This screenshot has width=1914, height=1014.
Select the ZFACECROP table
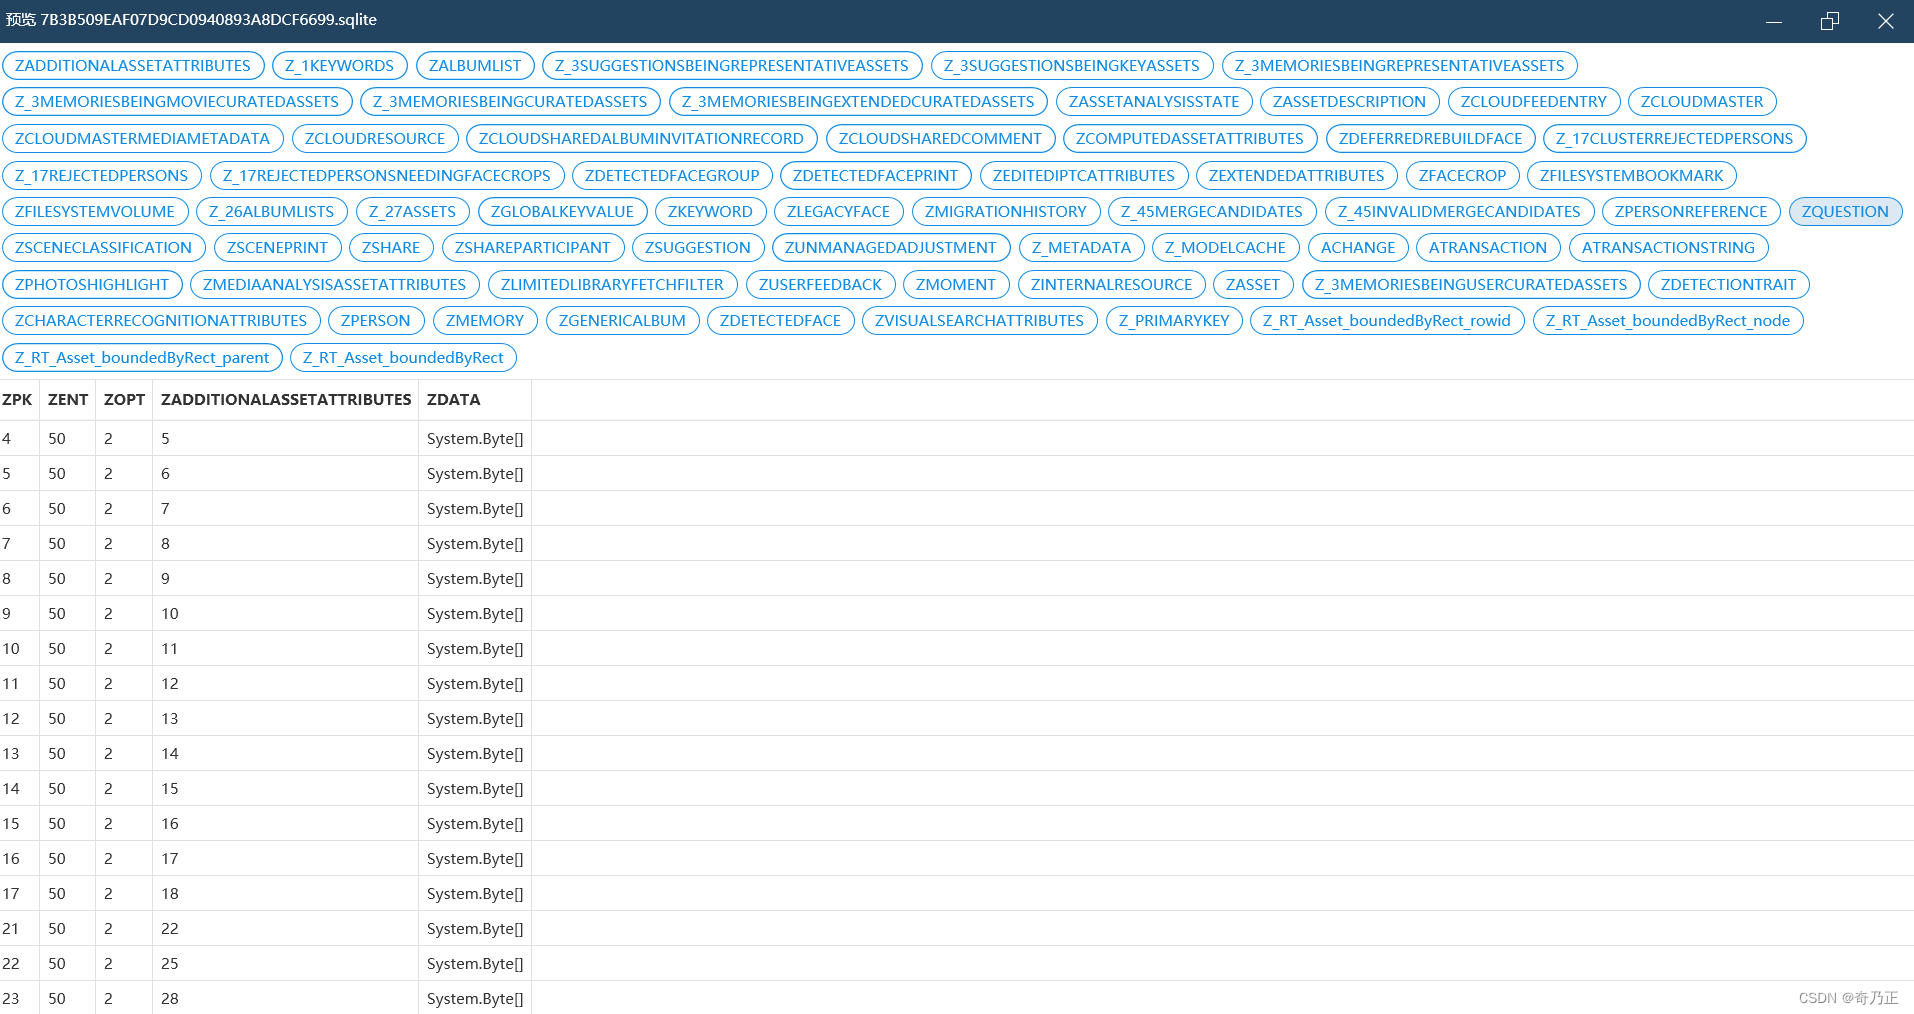[1462, 176]
